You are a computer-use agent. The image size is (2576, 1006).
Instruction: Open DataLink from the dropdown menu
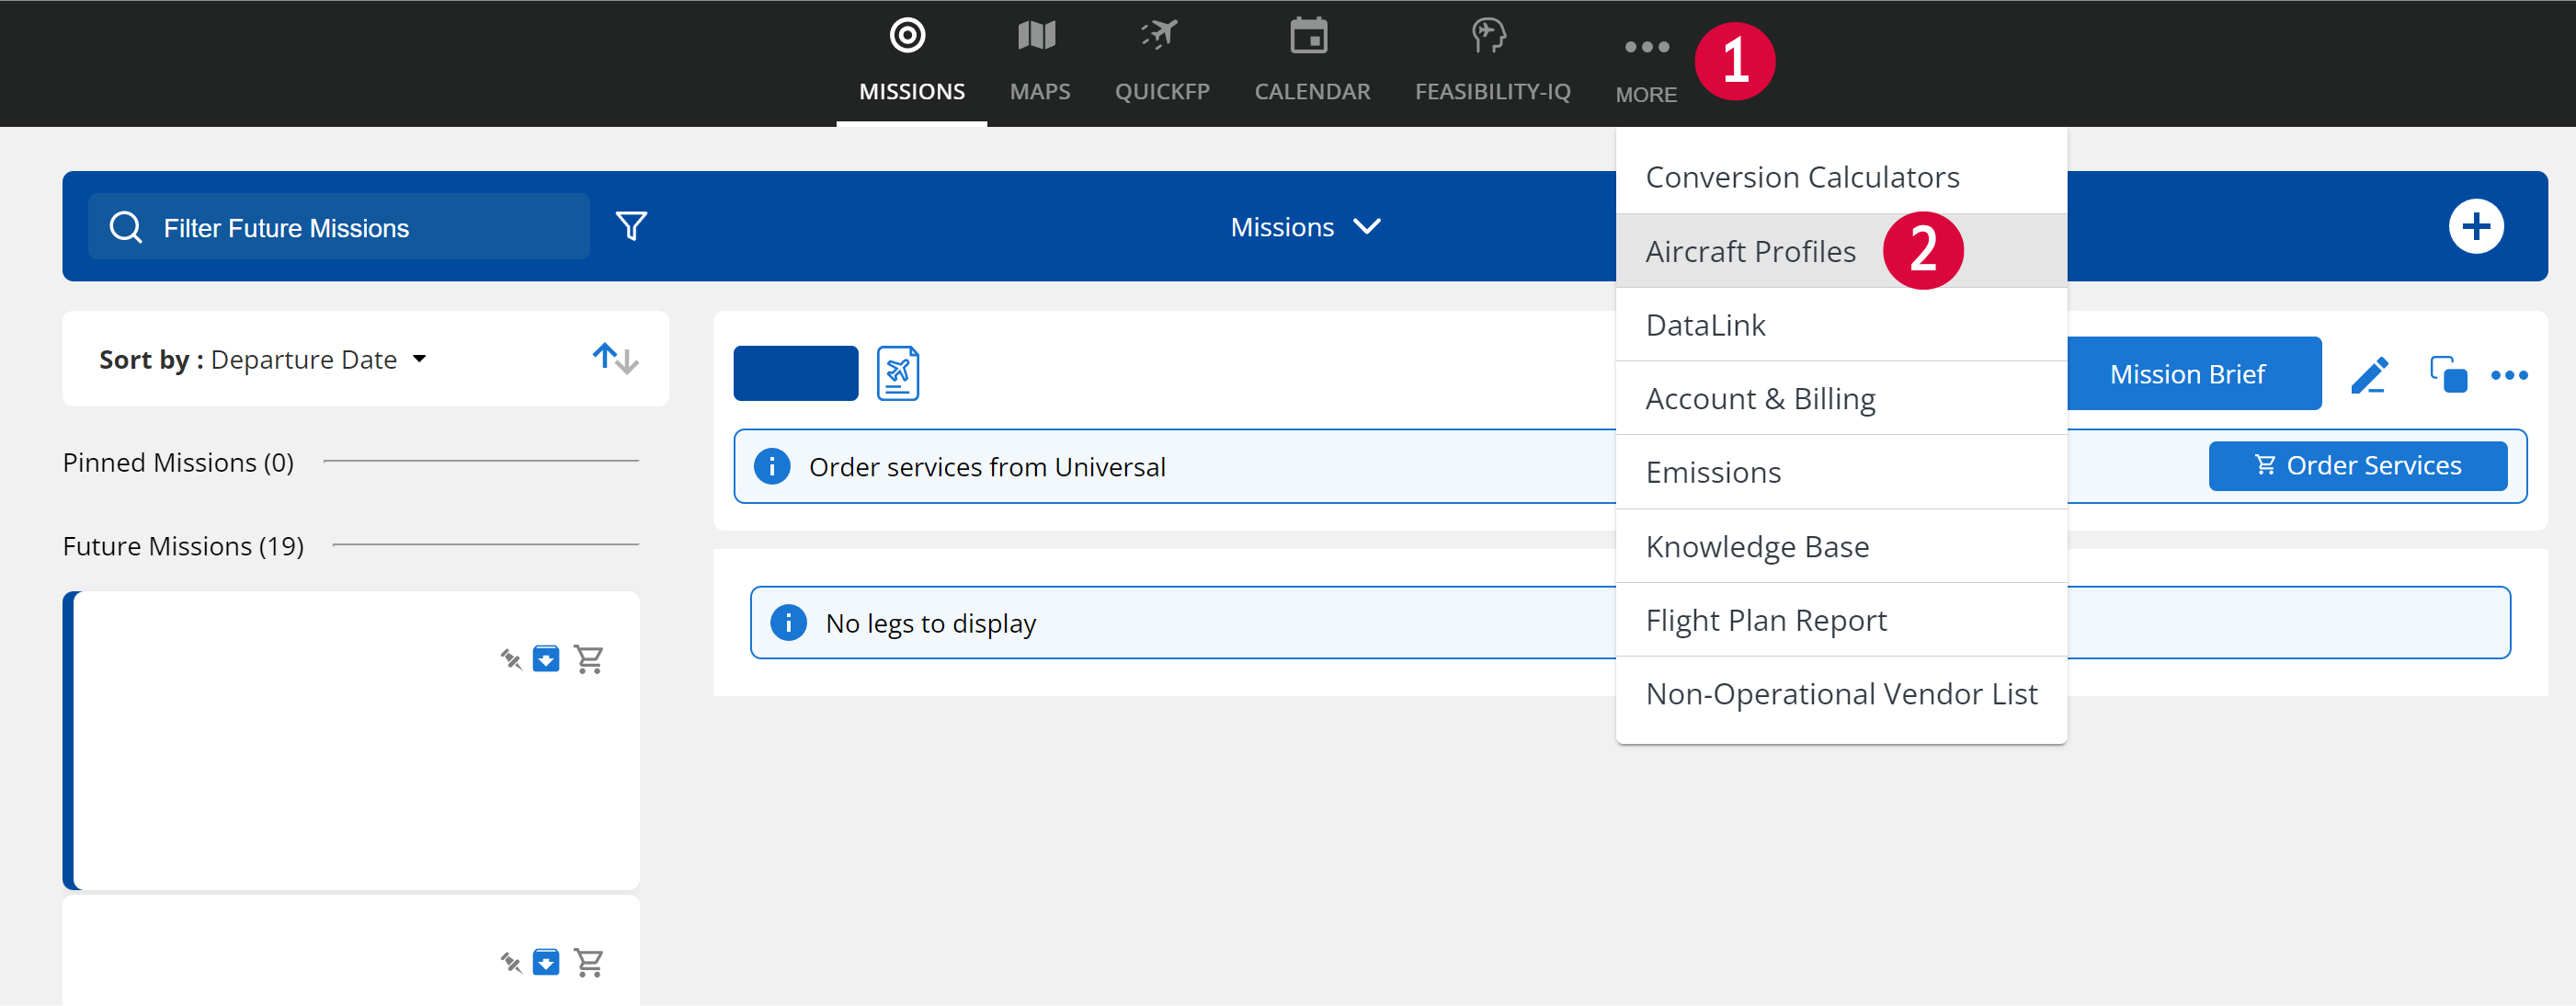pyautogui.click(x=1841, y=325)
